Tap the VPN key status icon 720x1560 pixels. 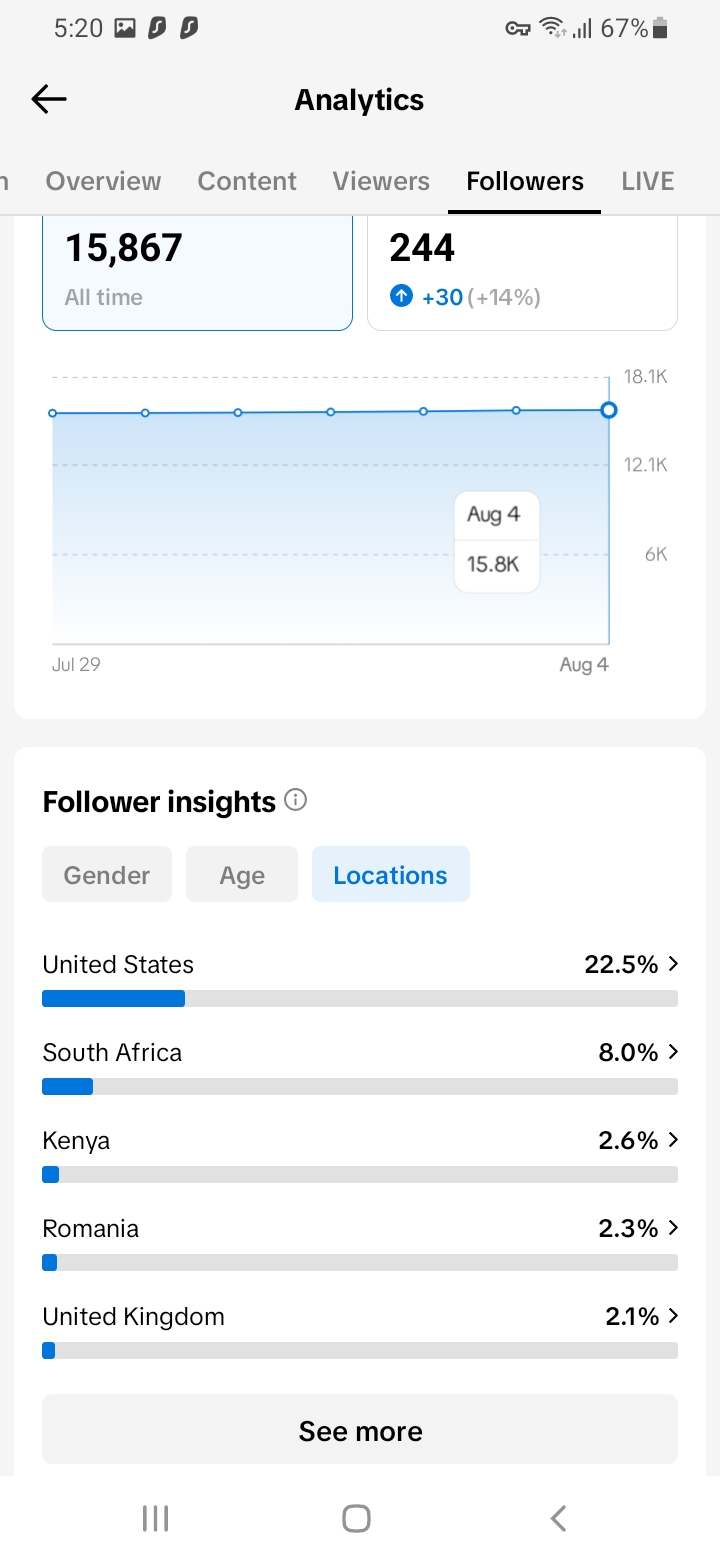pyautogui.click(x=517, y=29)
